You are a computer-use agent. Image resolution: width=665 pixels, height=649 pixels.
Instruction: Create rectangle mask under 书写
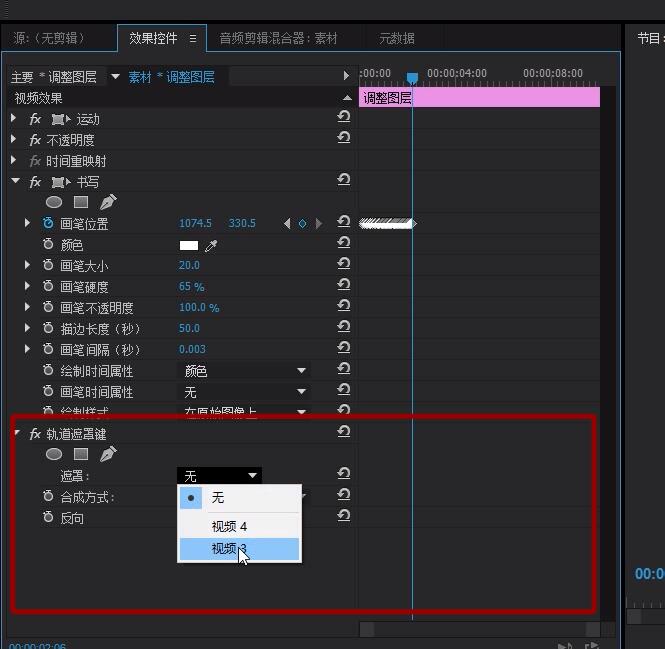click(81, 202)
